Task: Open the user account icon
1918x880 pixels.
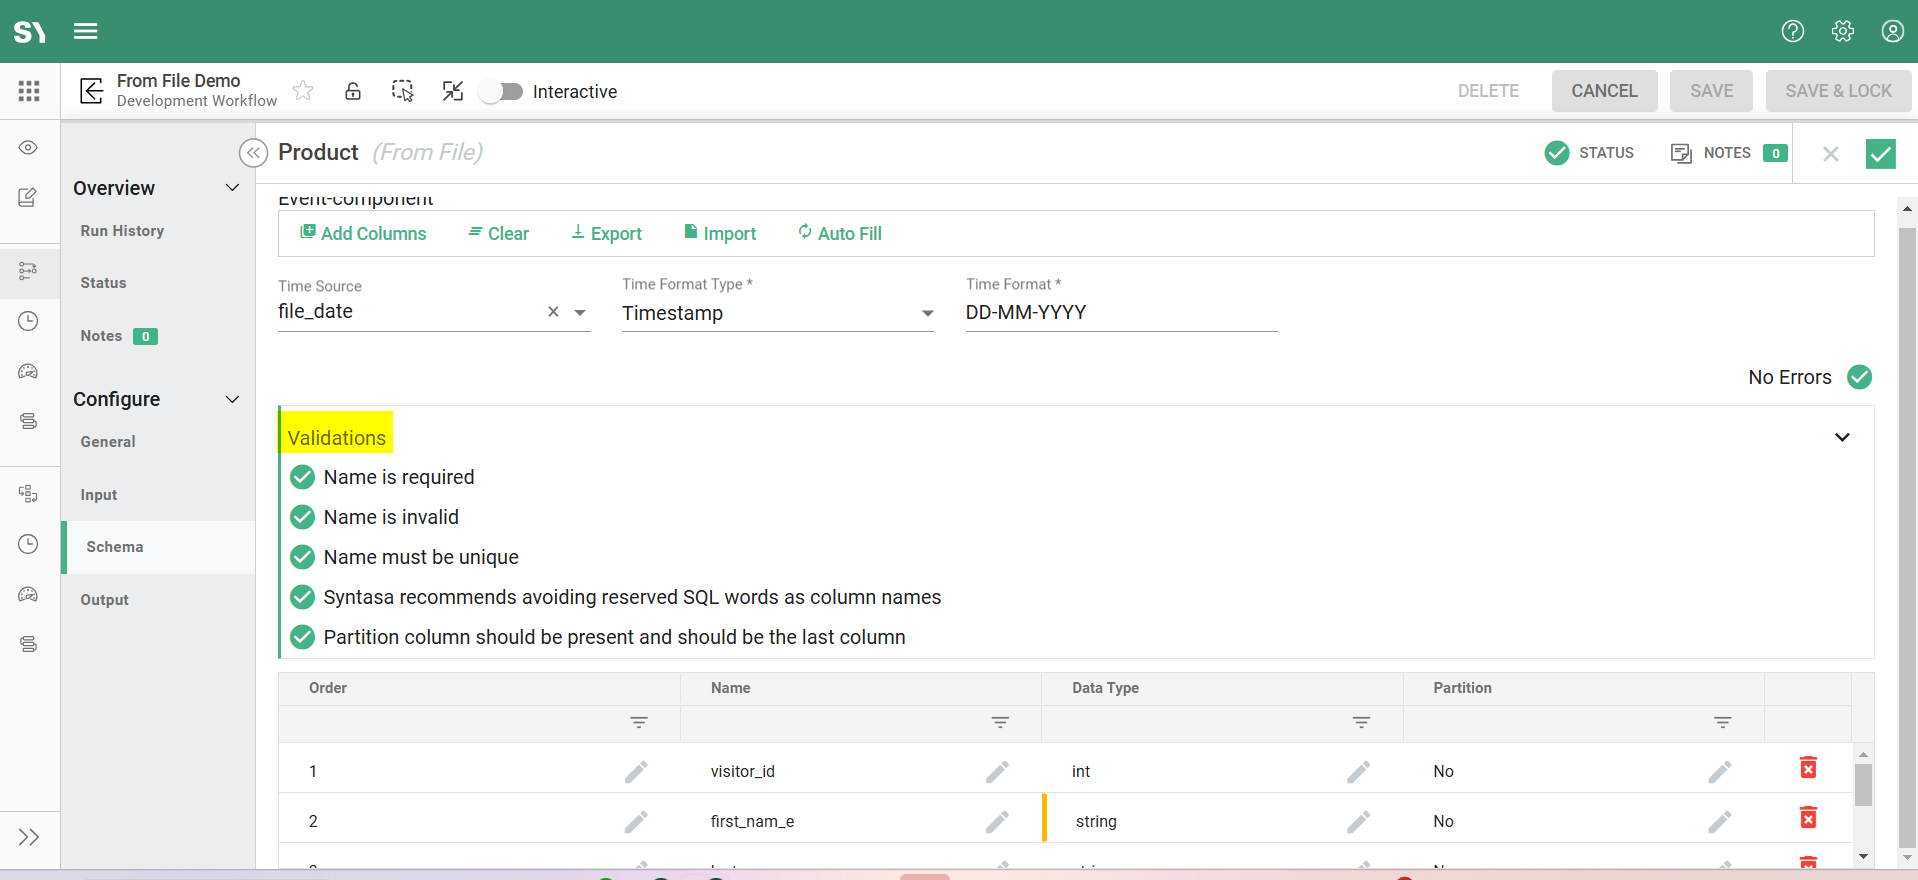Action: [x=1892, y=31]
